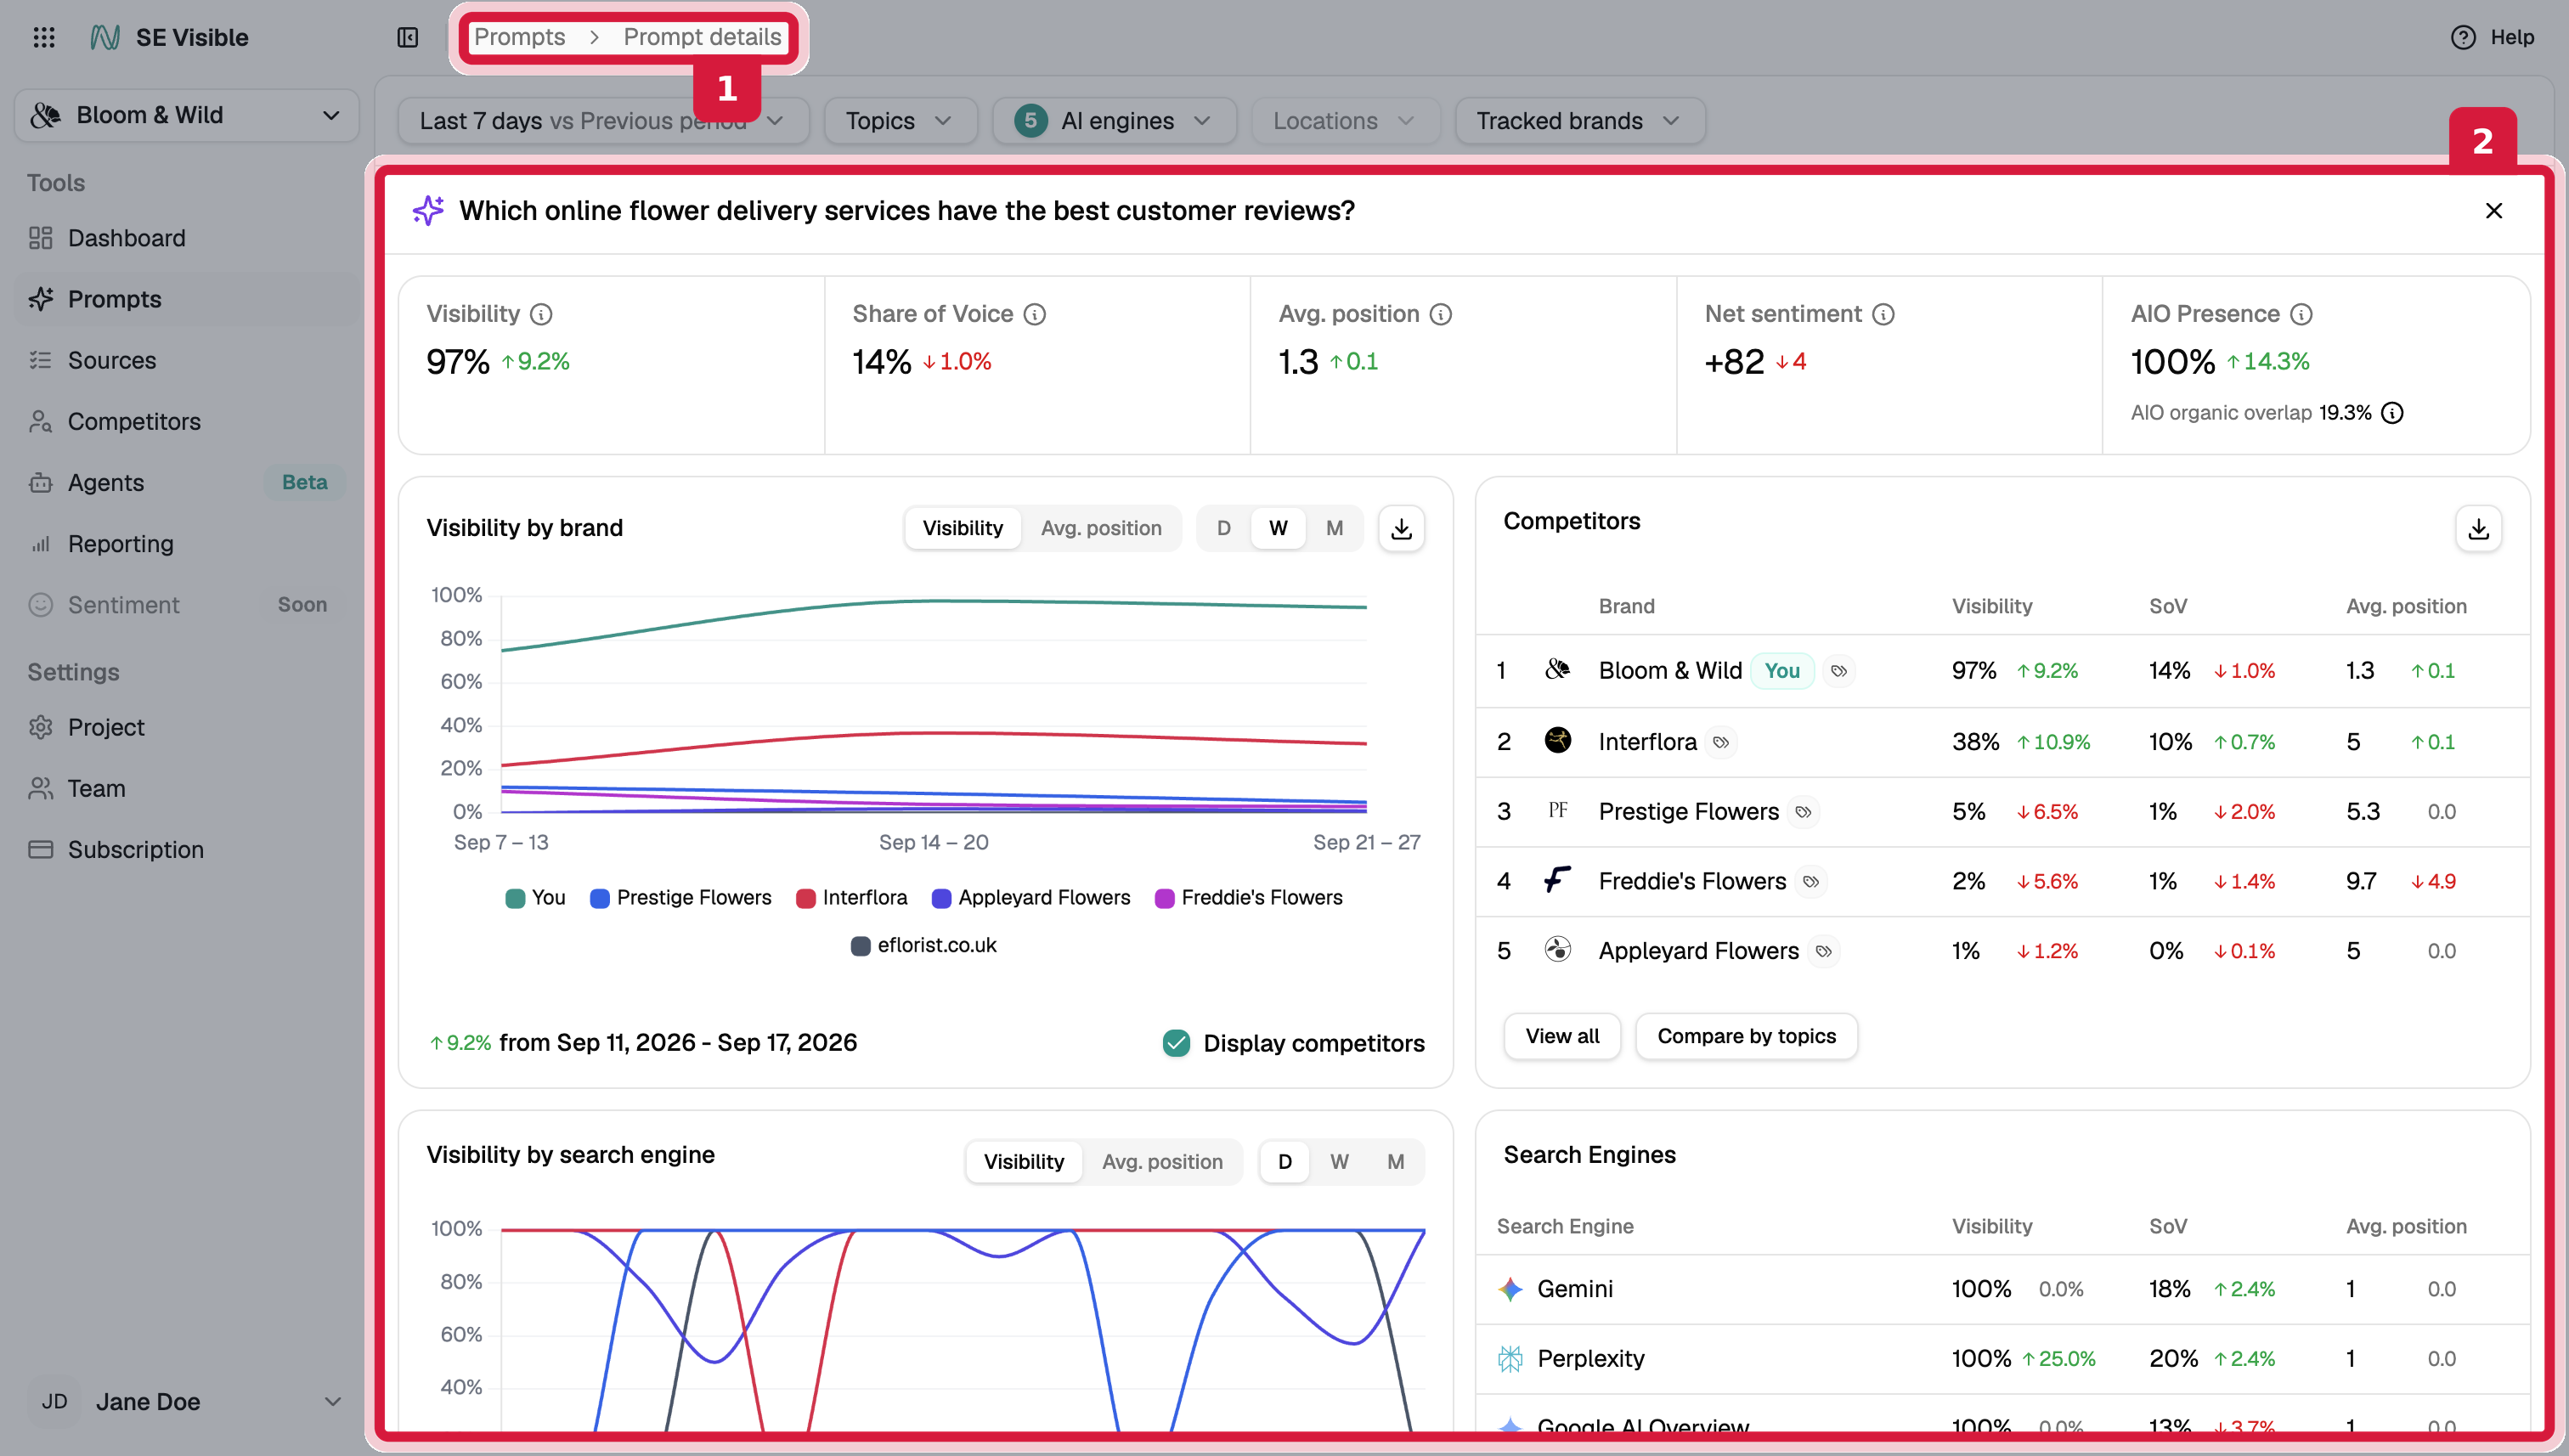Switch brand chart to Avg. position view

[x=1101, y=528]
